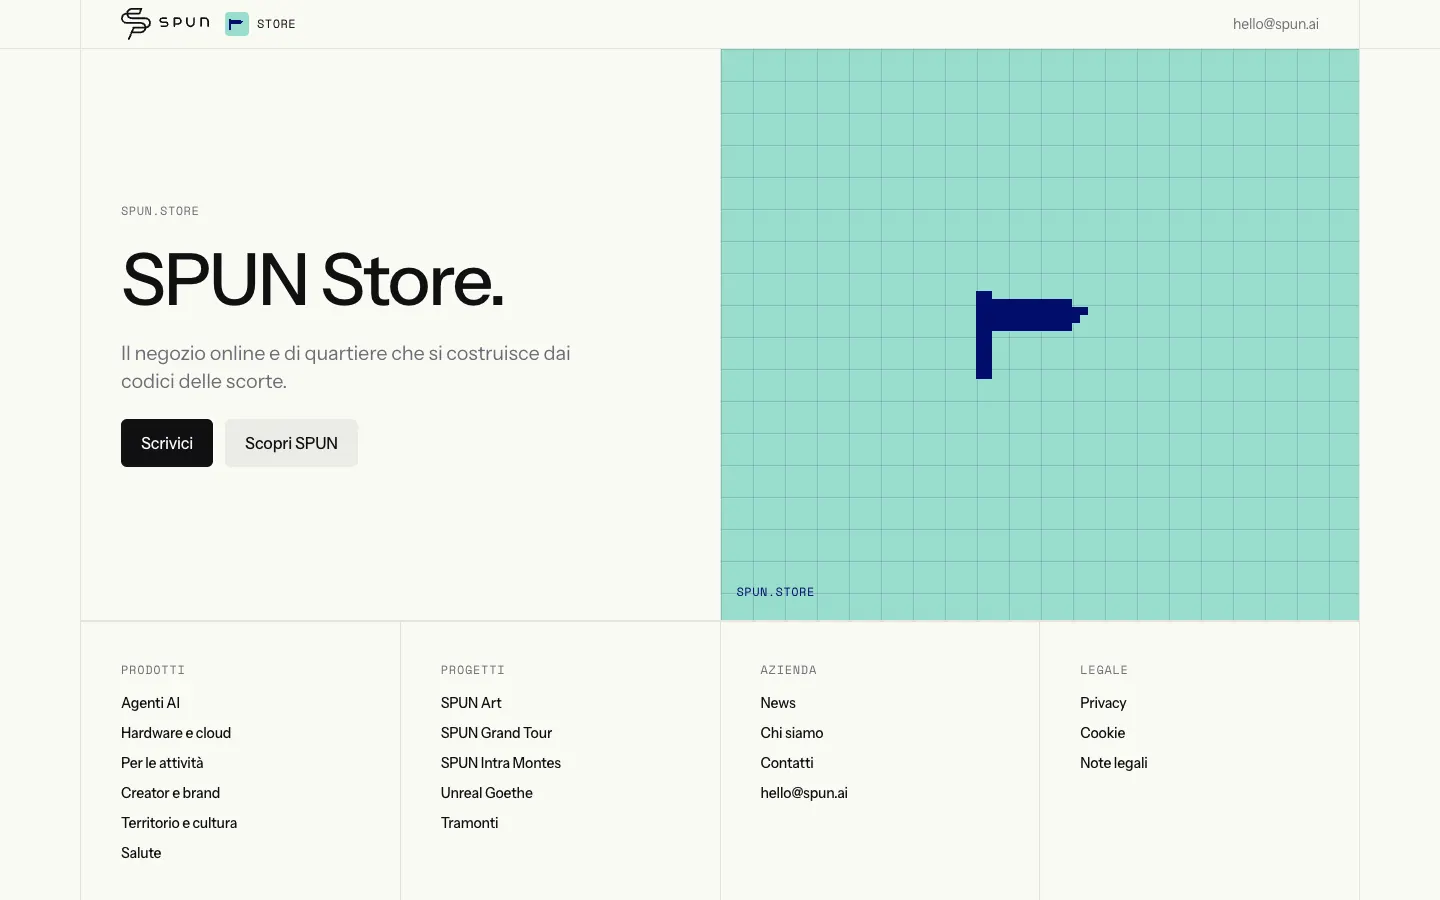Select the Salute link
Image resolution: width=1440 pixels, height=900 pixels.
click(141, 853)
